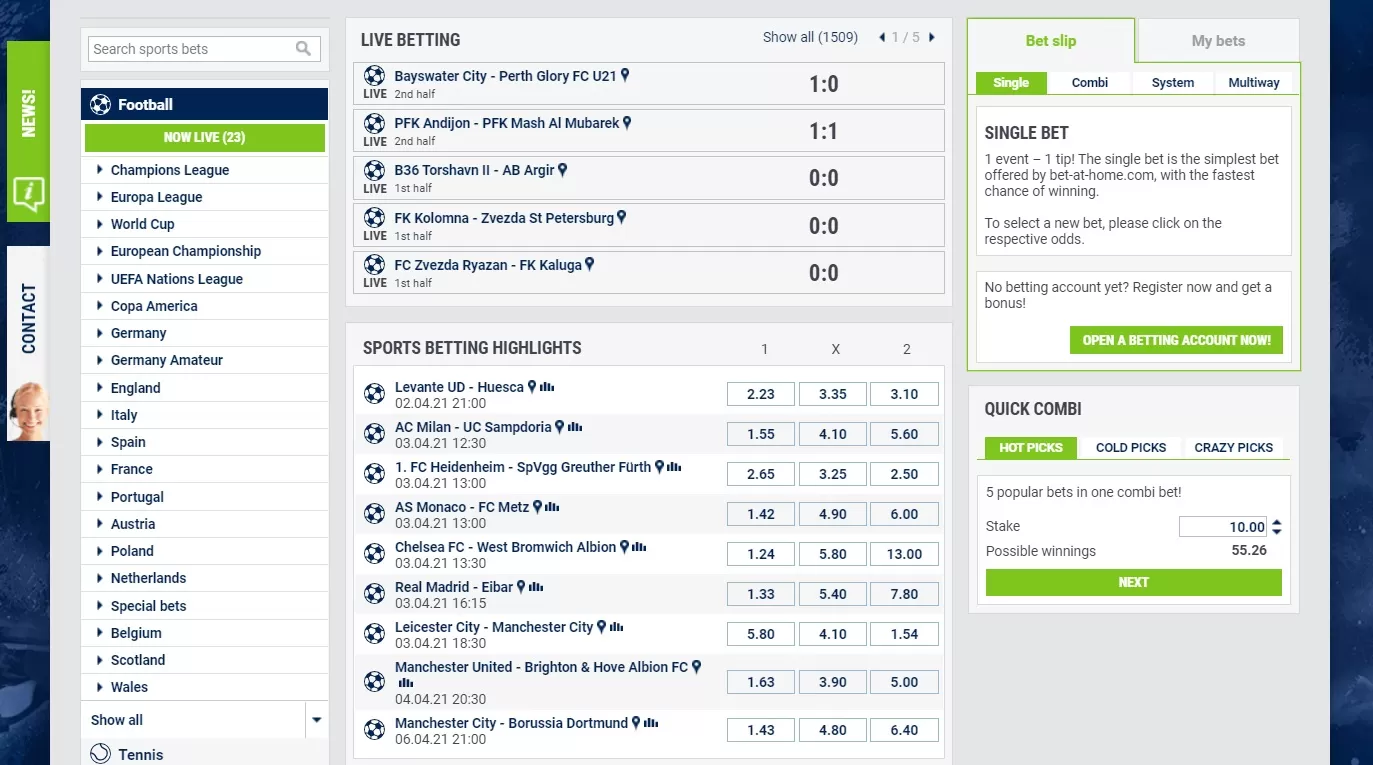The width and height of the screenshot is (1373, 765).
Task: Click NEXT in the Quick Combi panel
Action: tap(1132, 582)
